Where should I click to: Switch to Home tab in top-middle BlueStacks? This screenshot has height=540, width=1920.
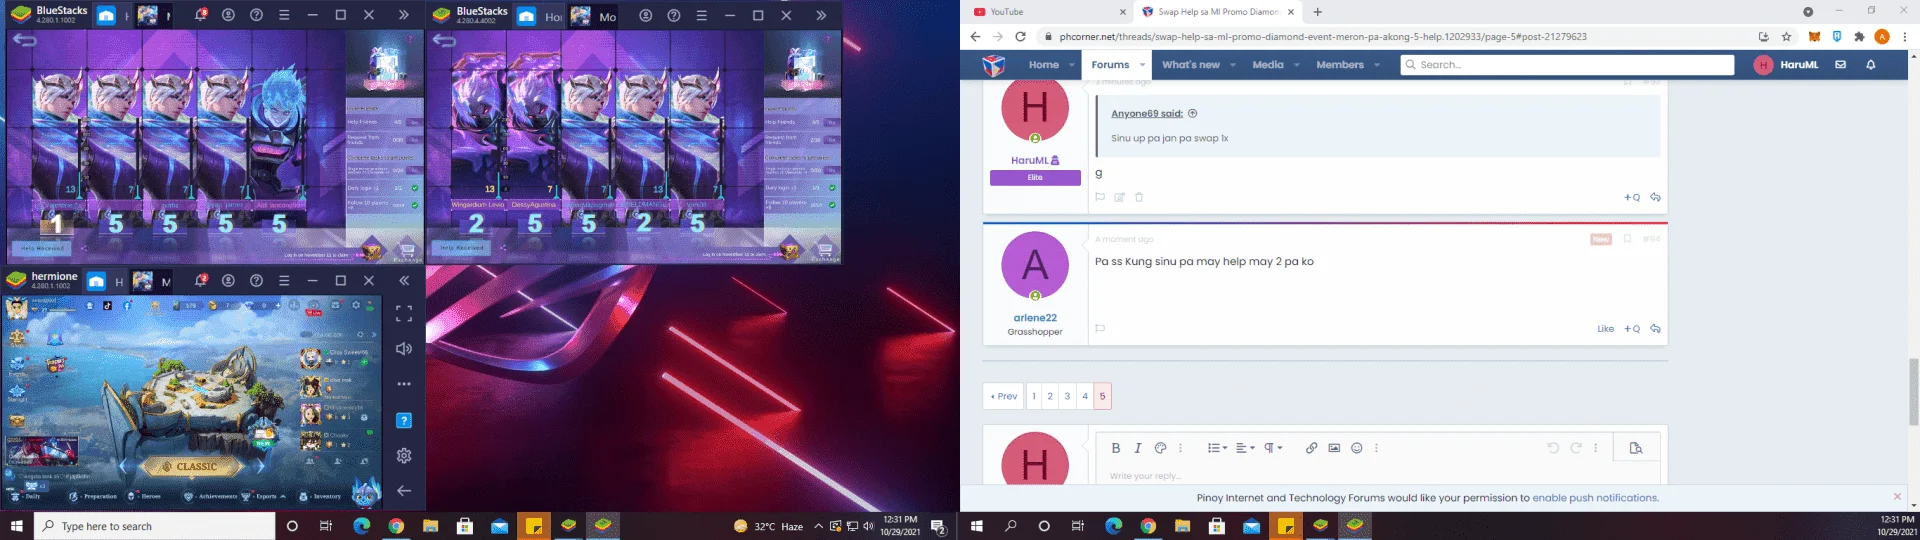536,16
